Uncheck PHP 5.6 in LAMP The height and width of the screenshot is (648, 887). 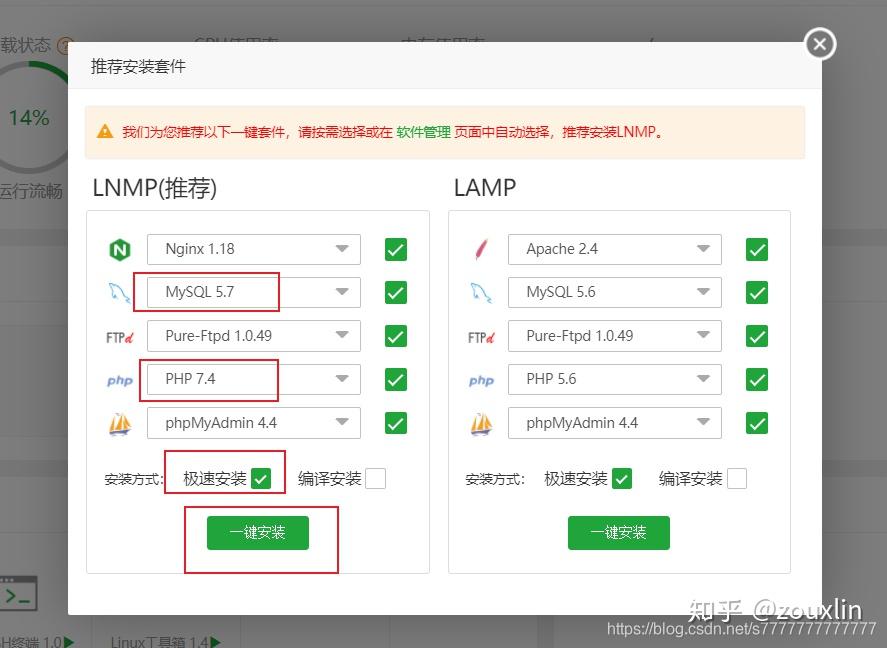(x=757, y=379)
